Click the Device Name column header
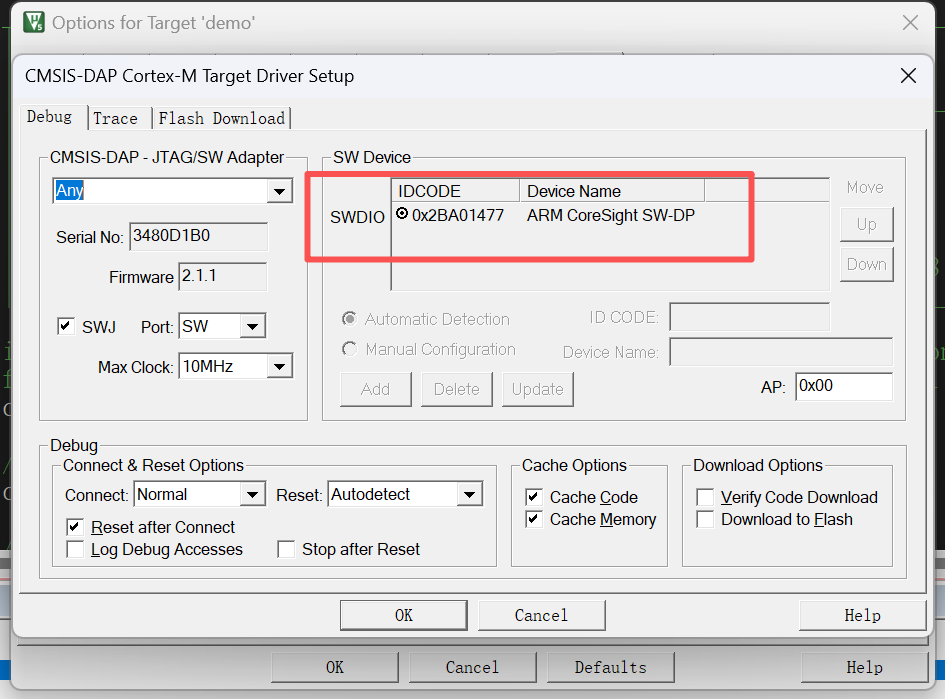The image size is (945, 699). tap(612, 191)
